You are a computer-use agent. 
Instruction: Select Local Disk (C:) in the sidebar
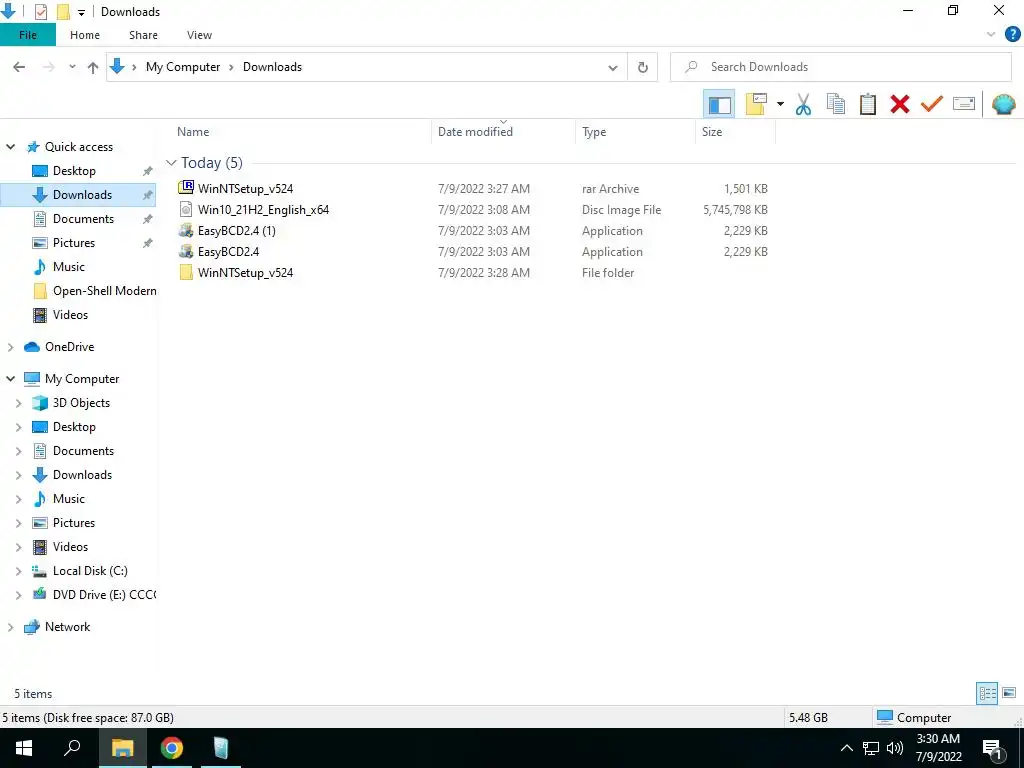click(89, 571)
